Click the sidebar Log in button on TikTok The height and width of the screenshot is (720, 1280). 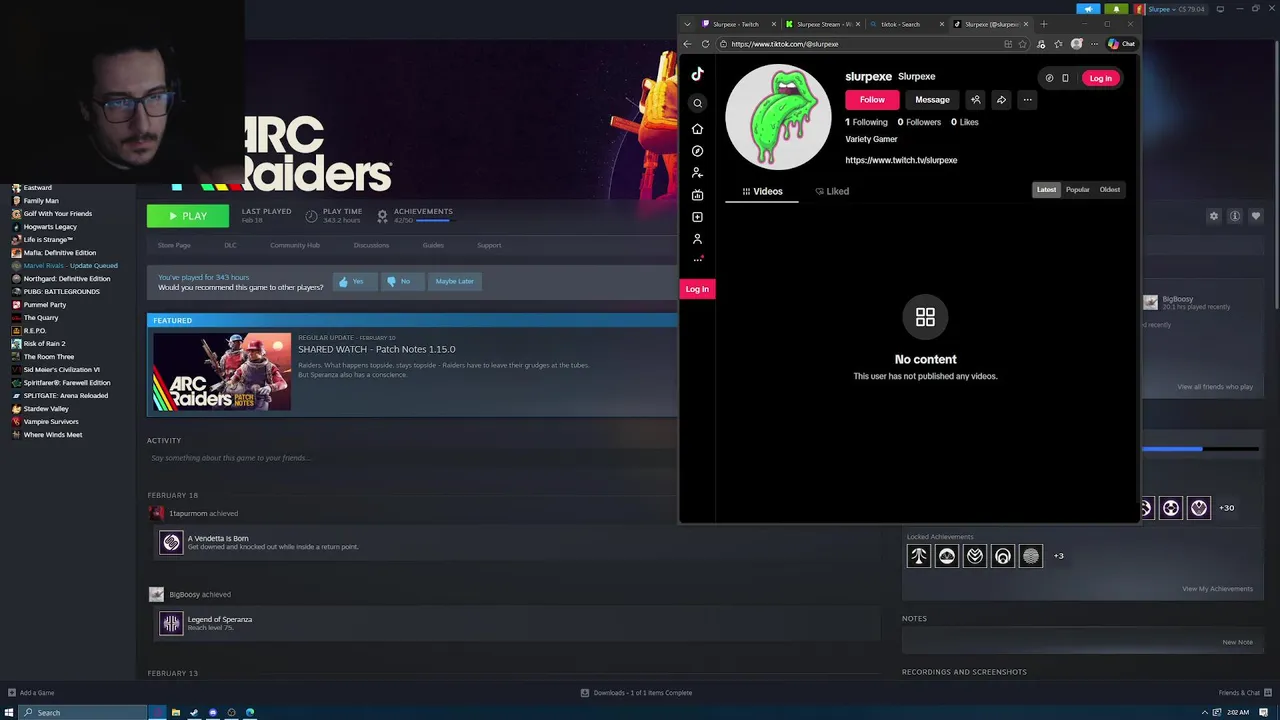pyautogui.click(x=697, y=289)
